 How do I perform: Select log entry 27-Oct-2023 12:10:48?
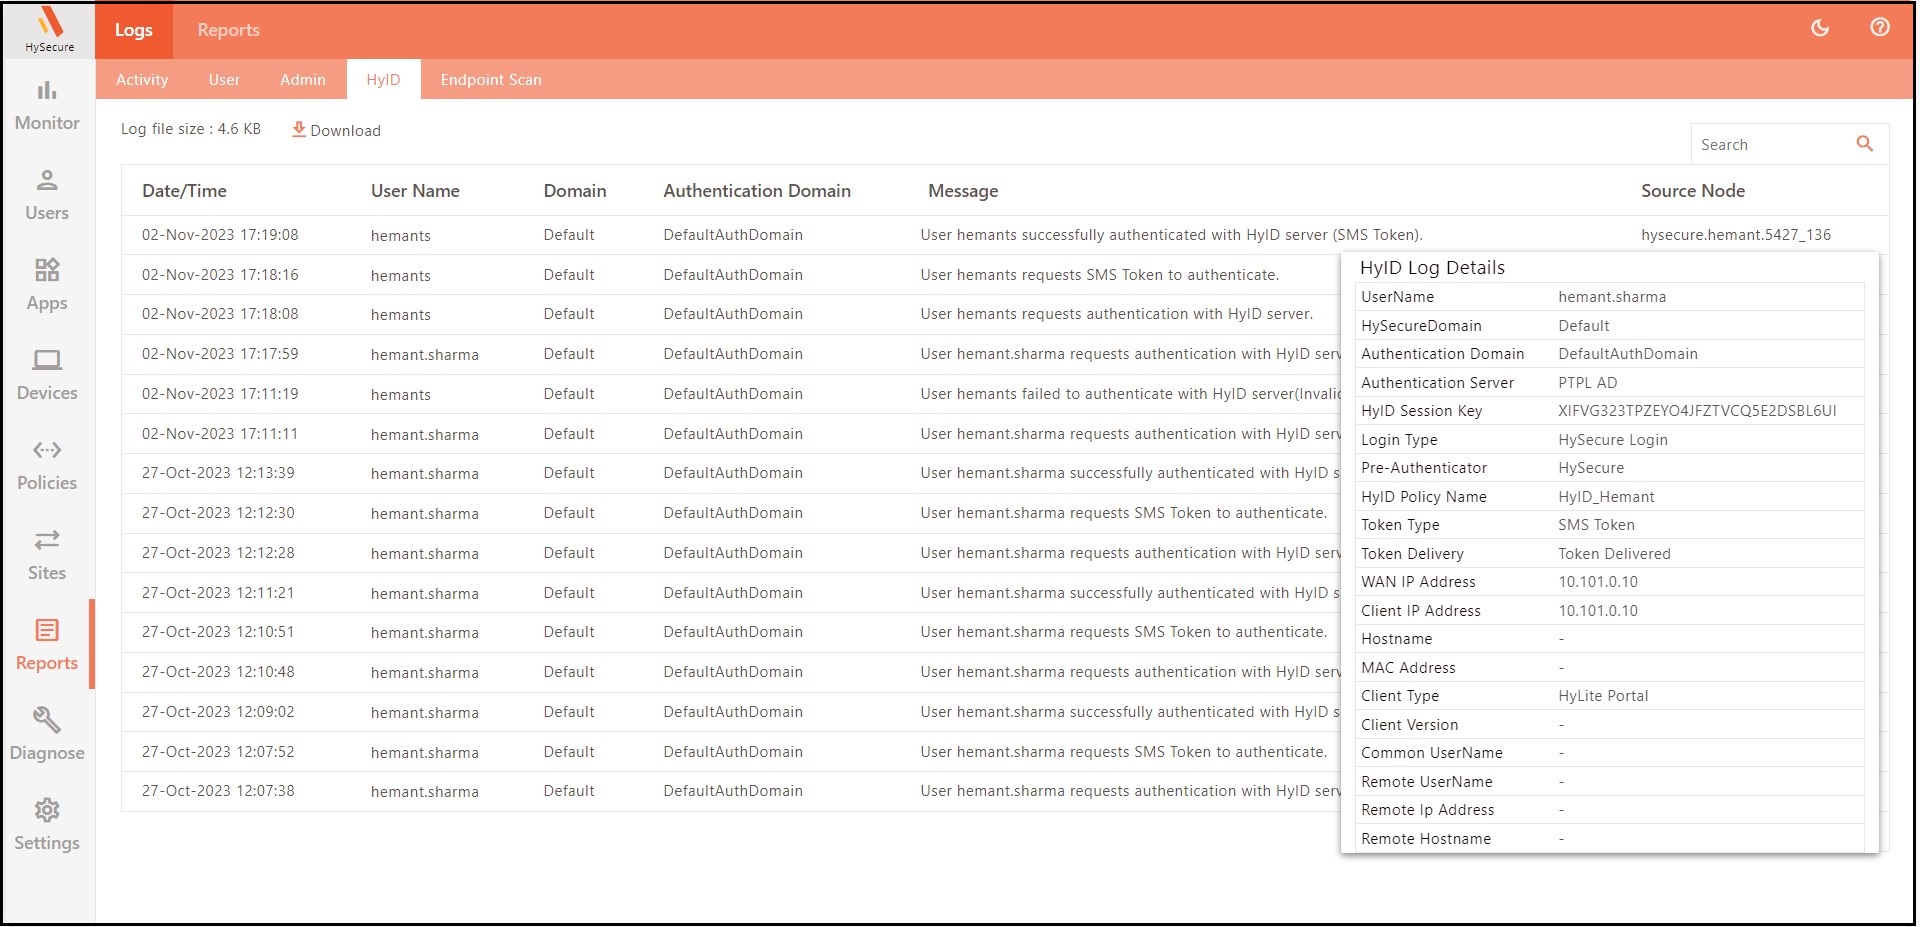(x=218, y=672)
